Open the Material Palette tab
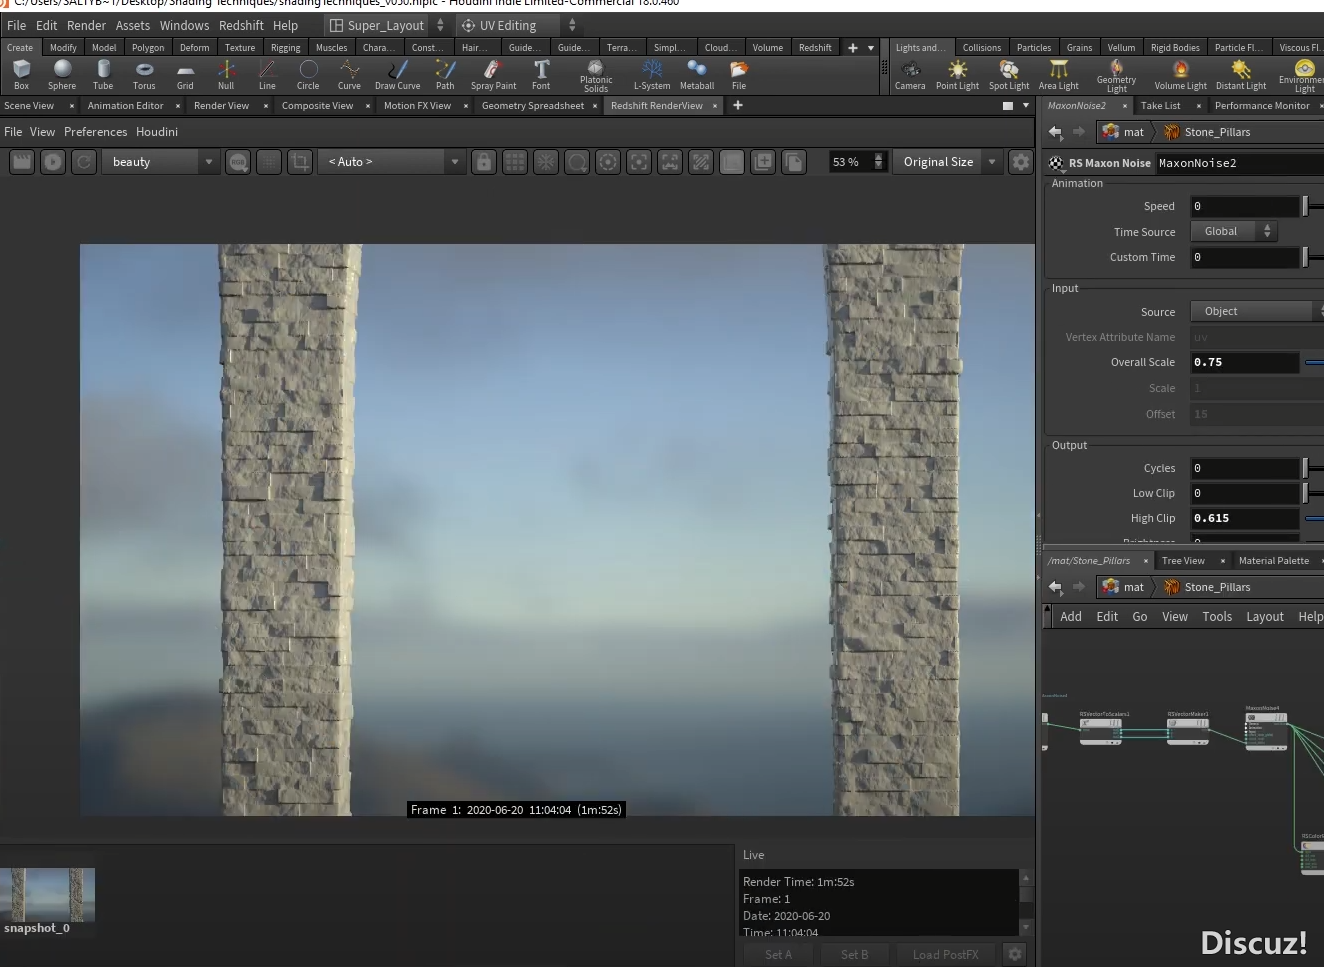Viewport: 1324px width, 967px height. click(x=1273, y=560)
